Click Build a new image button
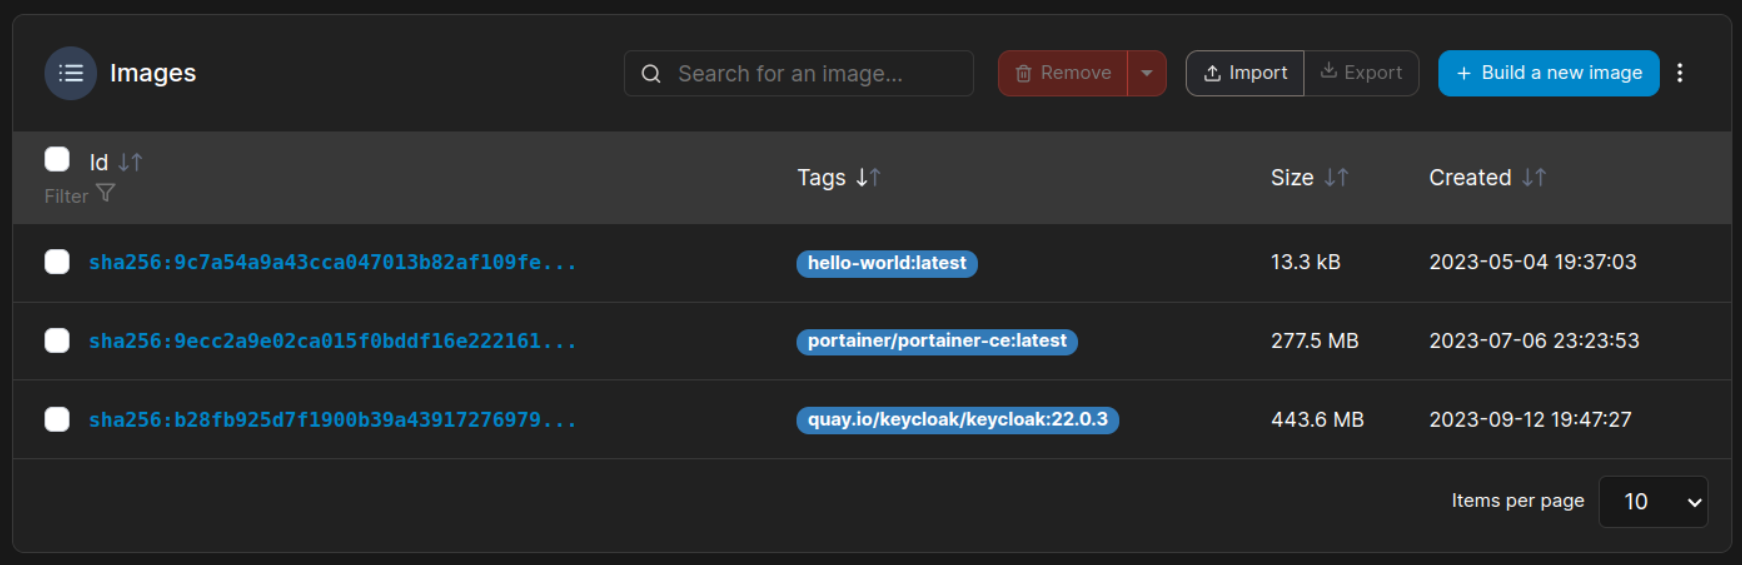The image size is (1742, 565). (1548, 73)
